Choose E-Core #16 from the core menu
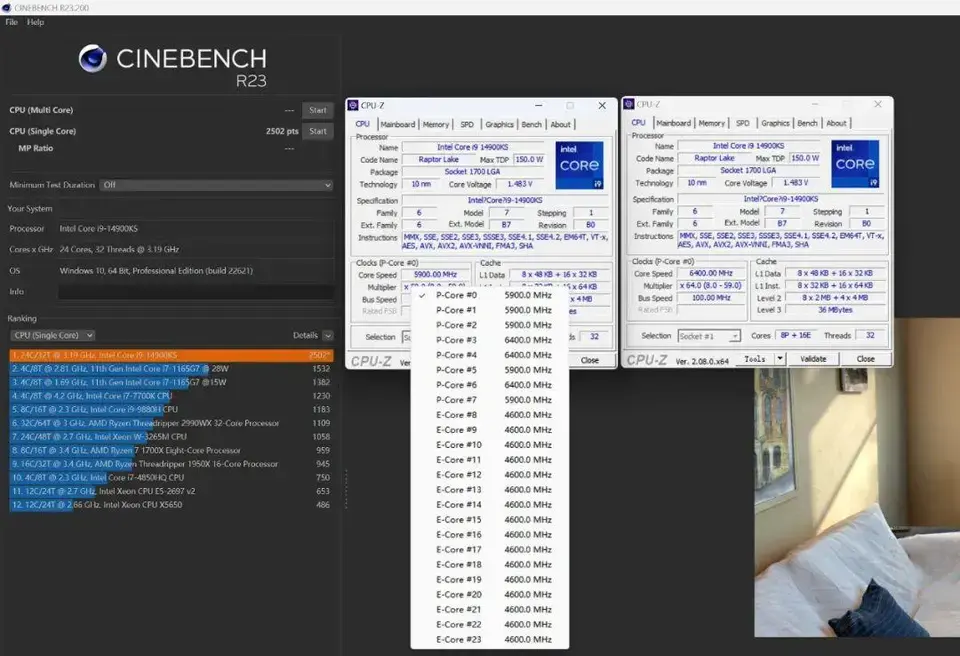Image resolution: width=960 pixels, height=656 pixels. click(x=490, y=535)
